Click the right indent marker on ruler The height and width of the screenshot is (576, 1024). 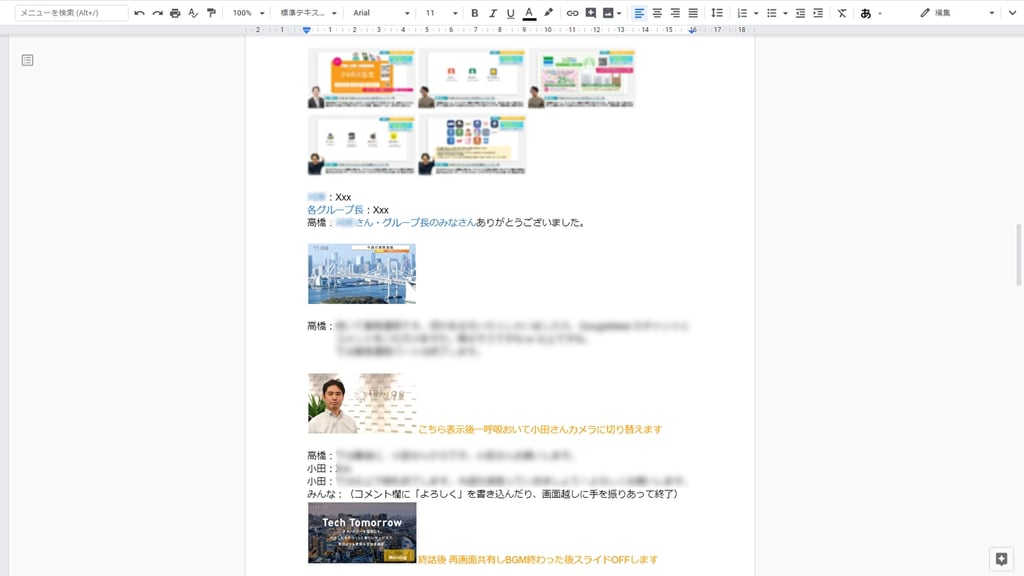pos(692,30)
